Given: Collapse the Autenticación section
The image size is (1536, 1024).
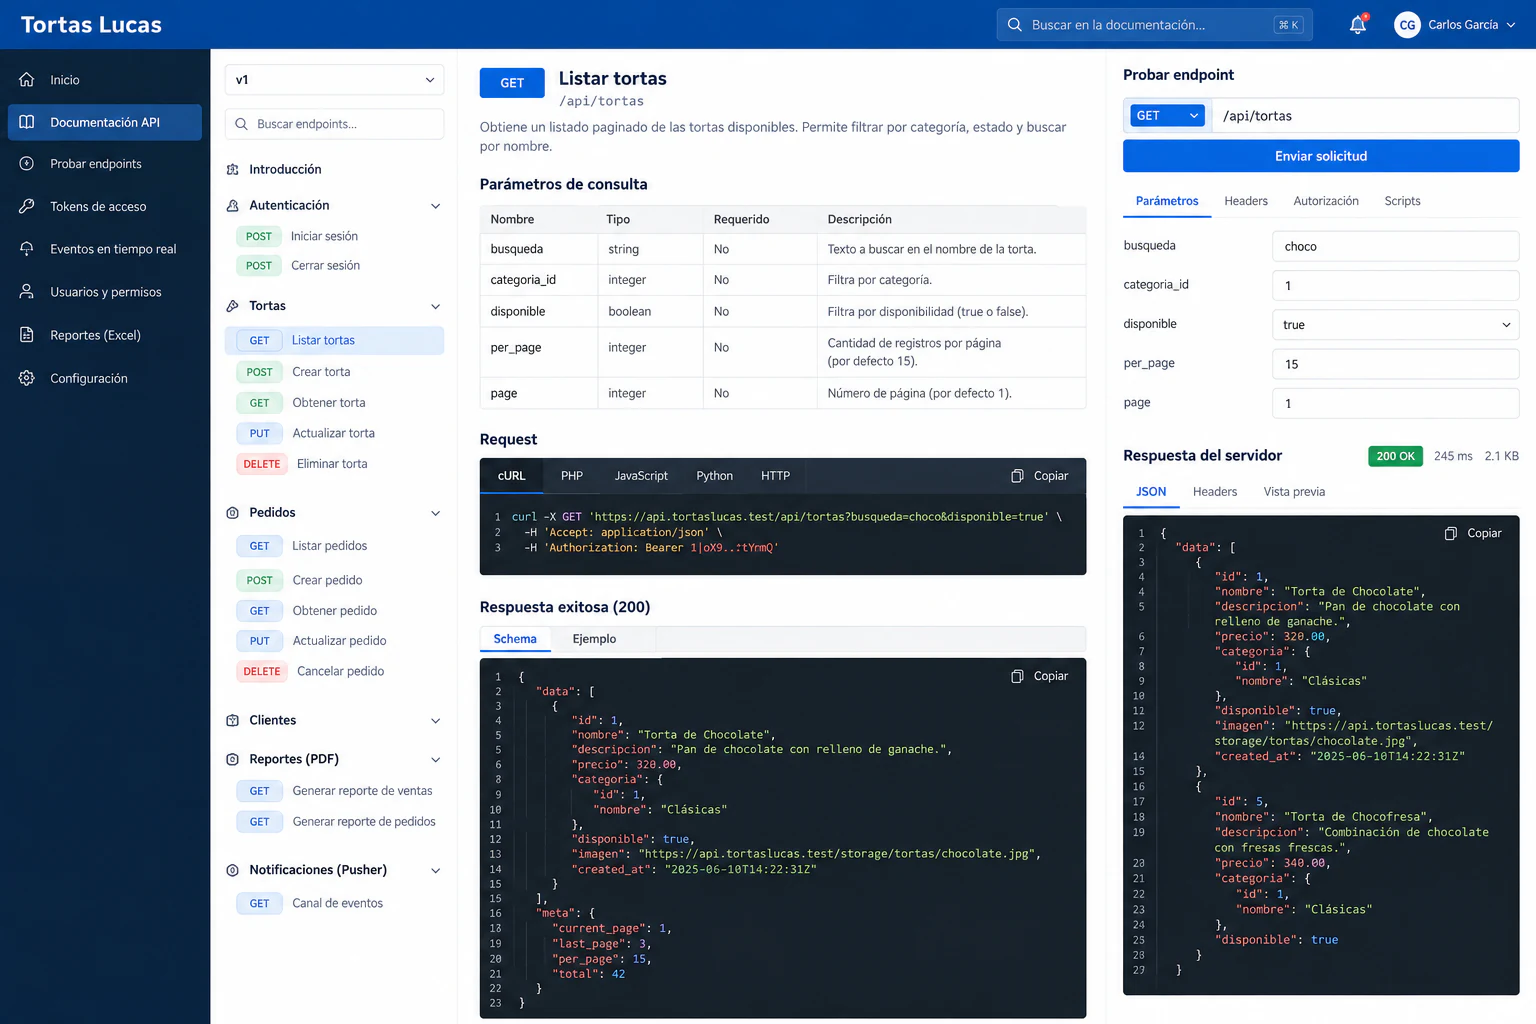Looking at the screenshot, I should click(435, 206).
